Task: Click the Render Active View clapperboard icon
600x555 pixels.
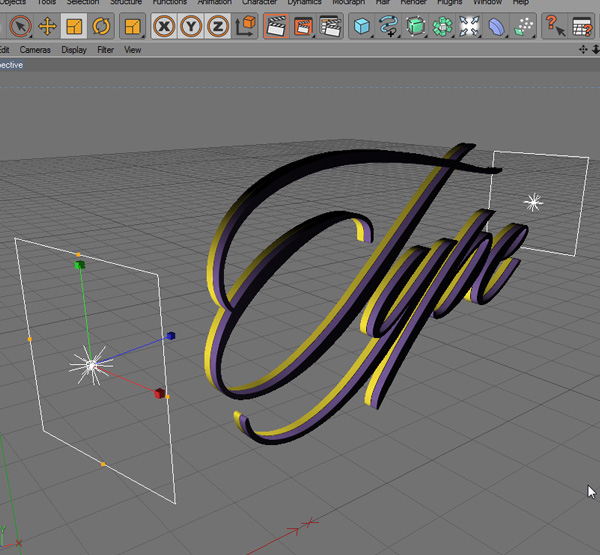Action: [x=277, y=27]
